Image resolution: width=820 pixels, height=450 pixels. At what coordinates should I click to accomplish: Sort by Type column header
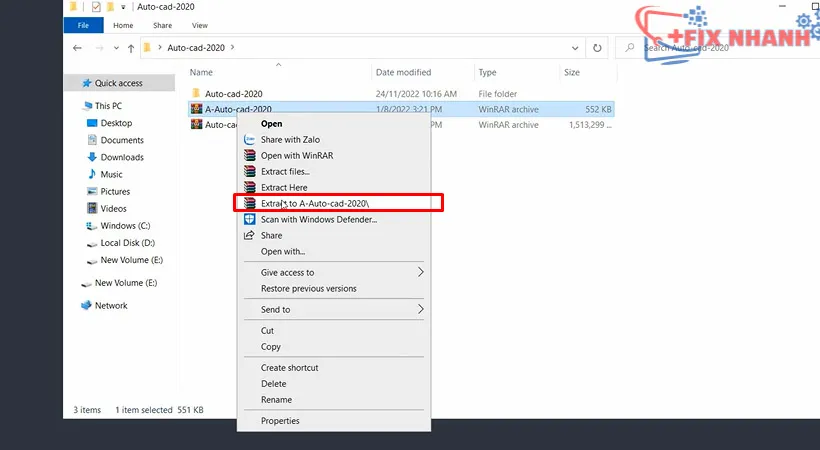click(x=487, y=72)
